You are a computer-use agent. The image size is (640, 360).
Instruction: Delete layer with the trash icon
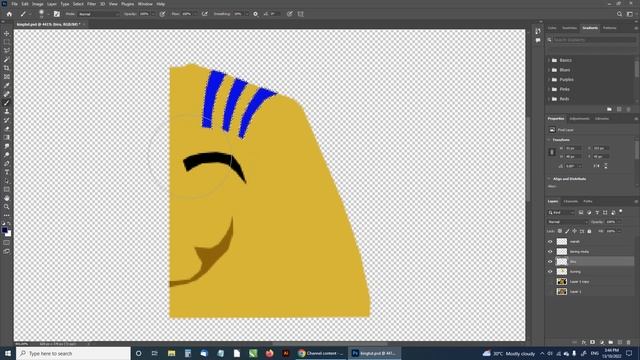pyautogui.click(x=629, y=342)
